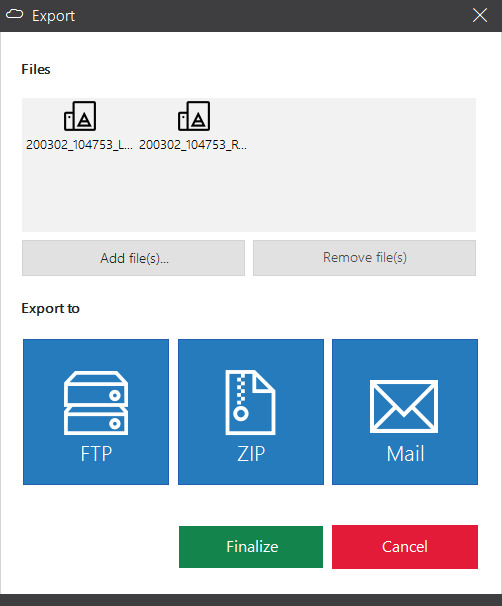502x606 pixels.
Task: Click the 200302_104753_L... file name label
Action: click(x=79, y=145)
